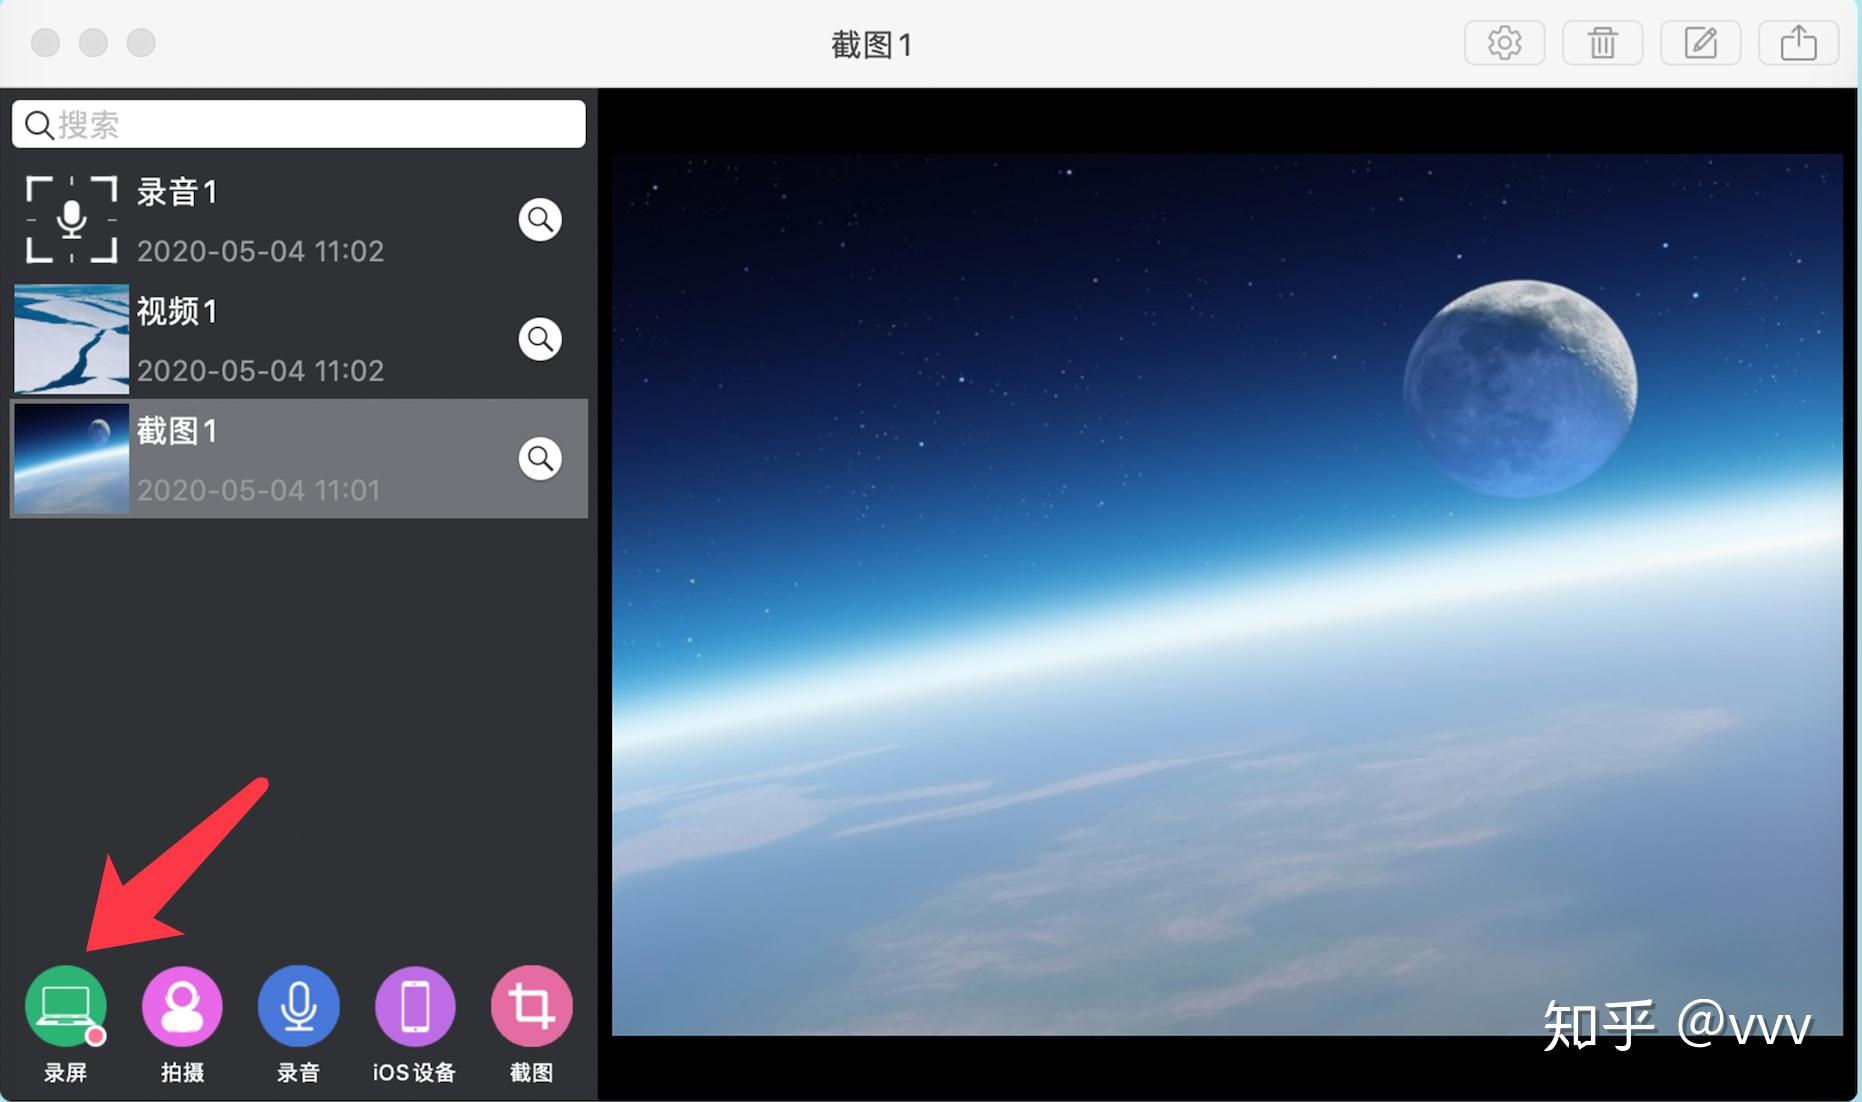Open the 视频1 thumbnail image
Screen dimensions: 1862x1102
pos(70,339)
